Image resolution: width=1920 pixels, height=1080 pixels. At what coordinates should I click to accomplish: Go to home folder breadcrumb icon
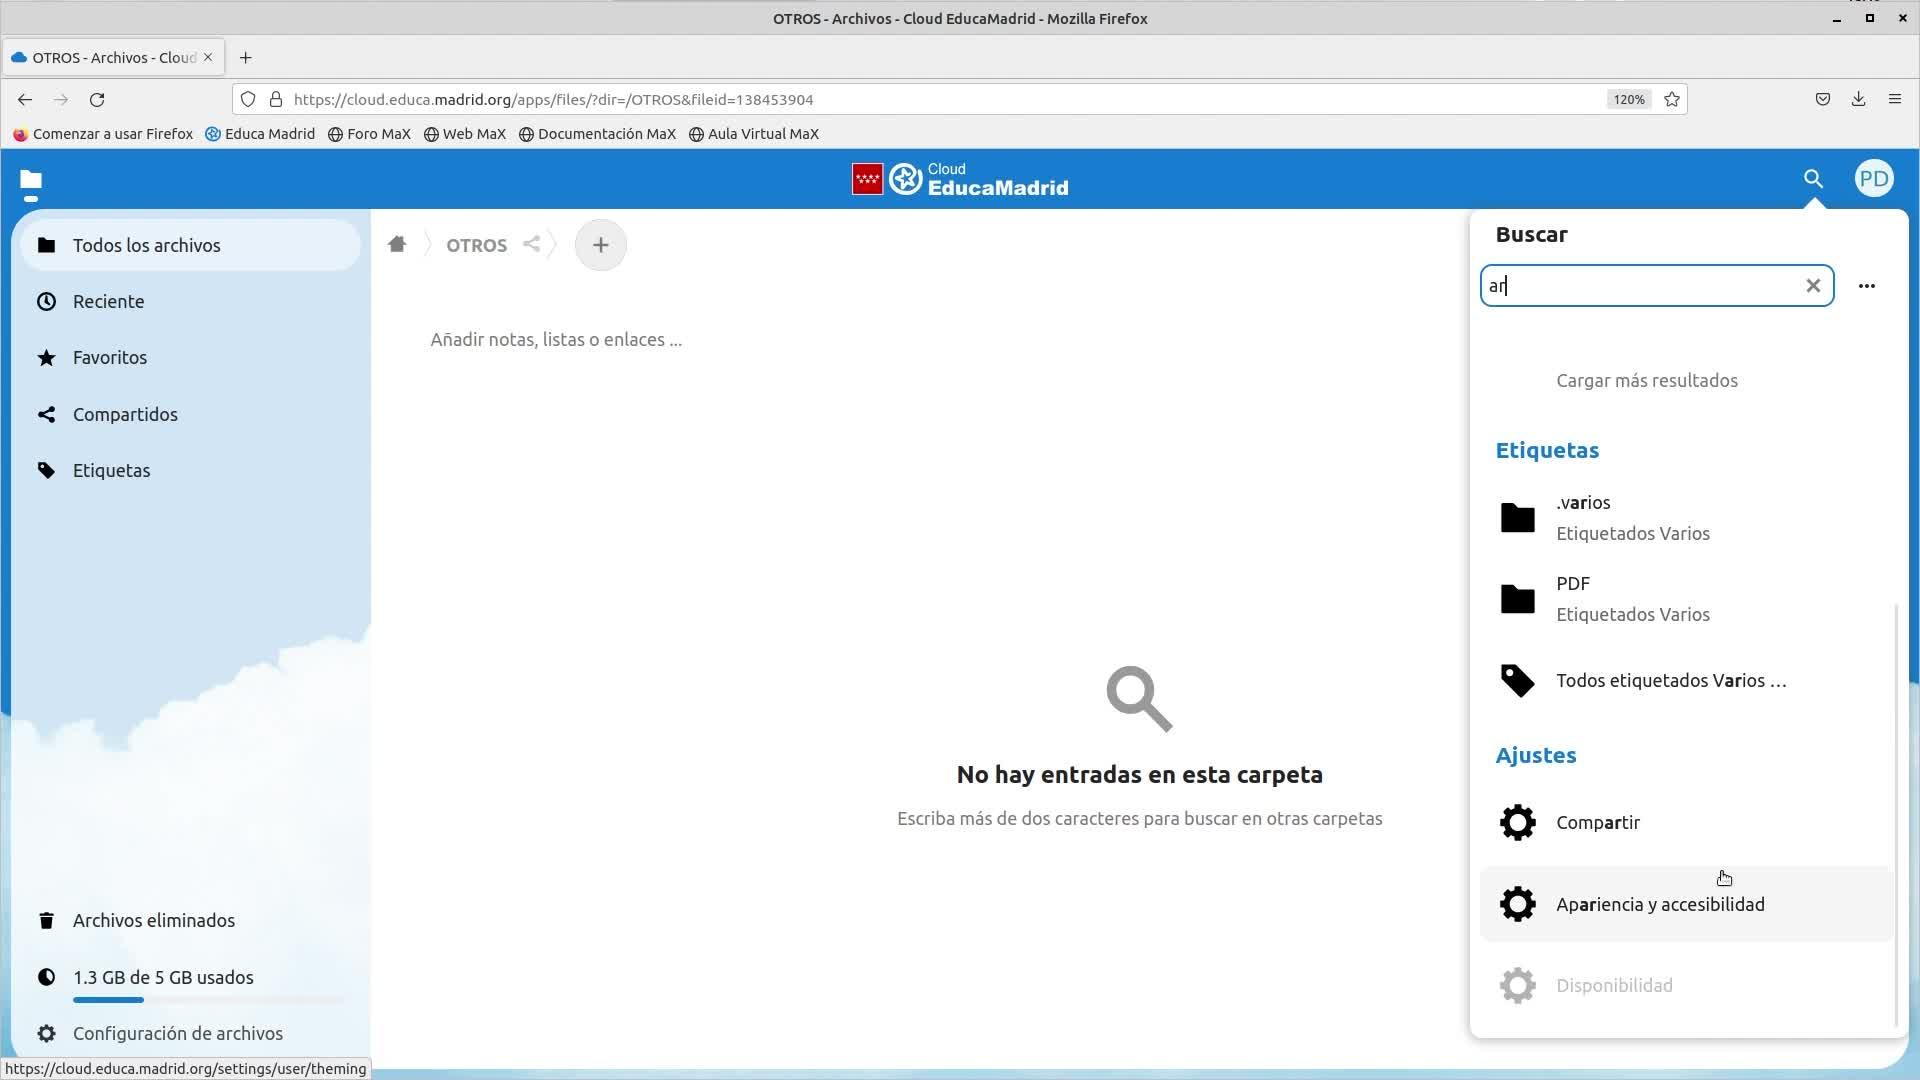pos(397,245)
